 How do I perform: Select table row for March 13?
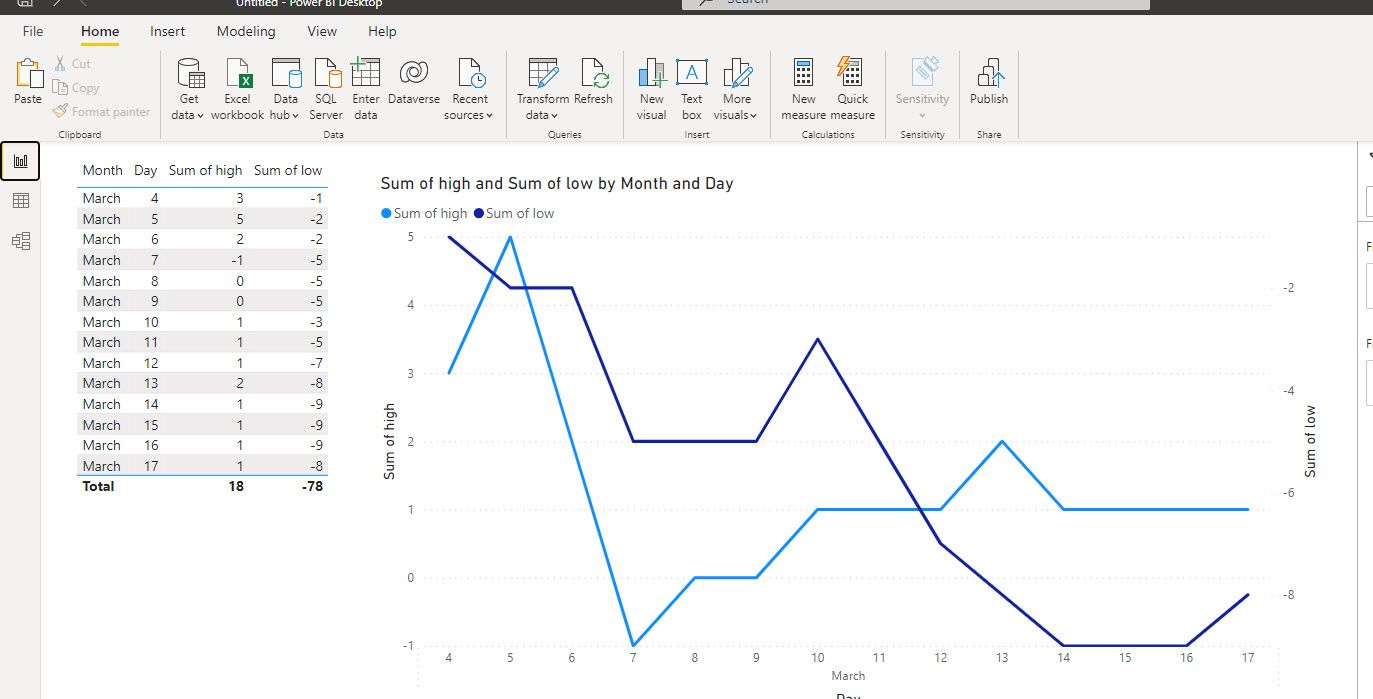click(x=202, y=383)
